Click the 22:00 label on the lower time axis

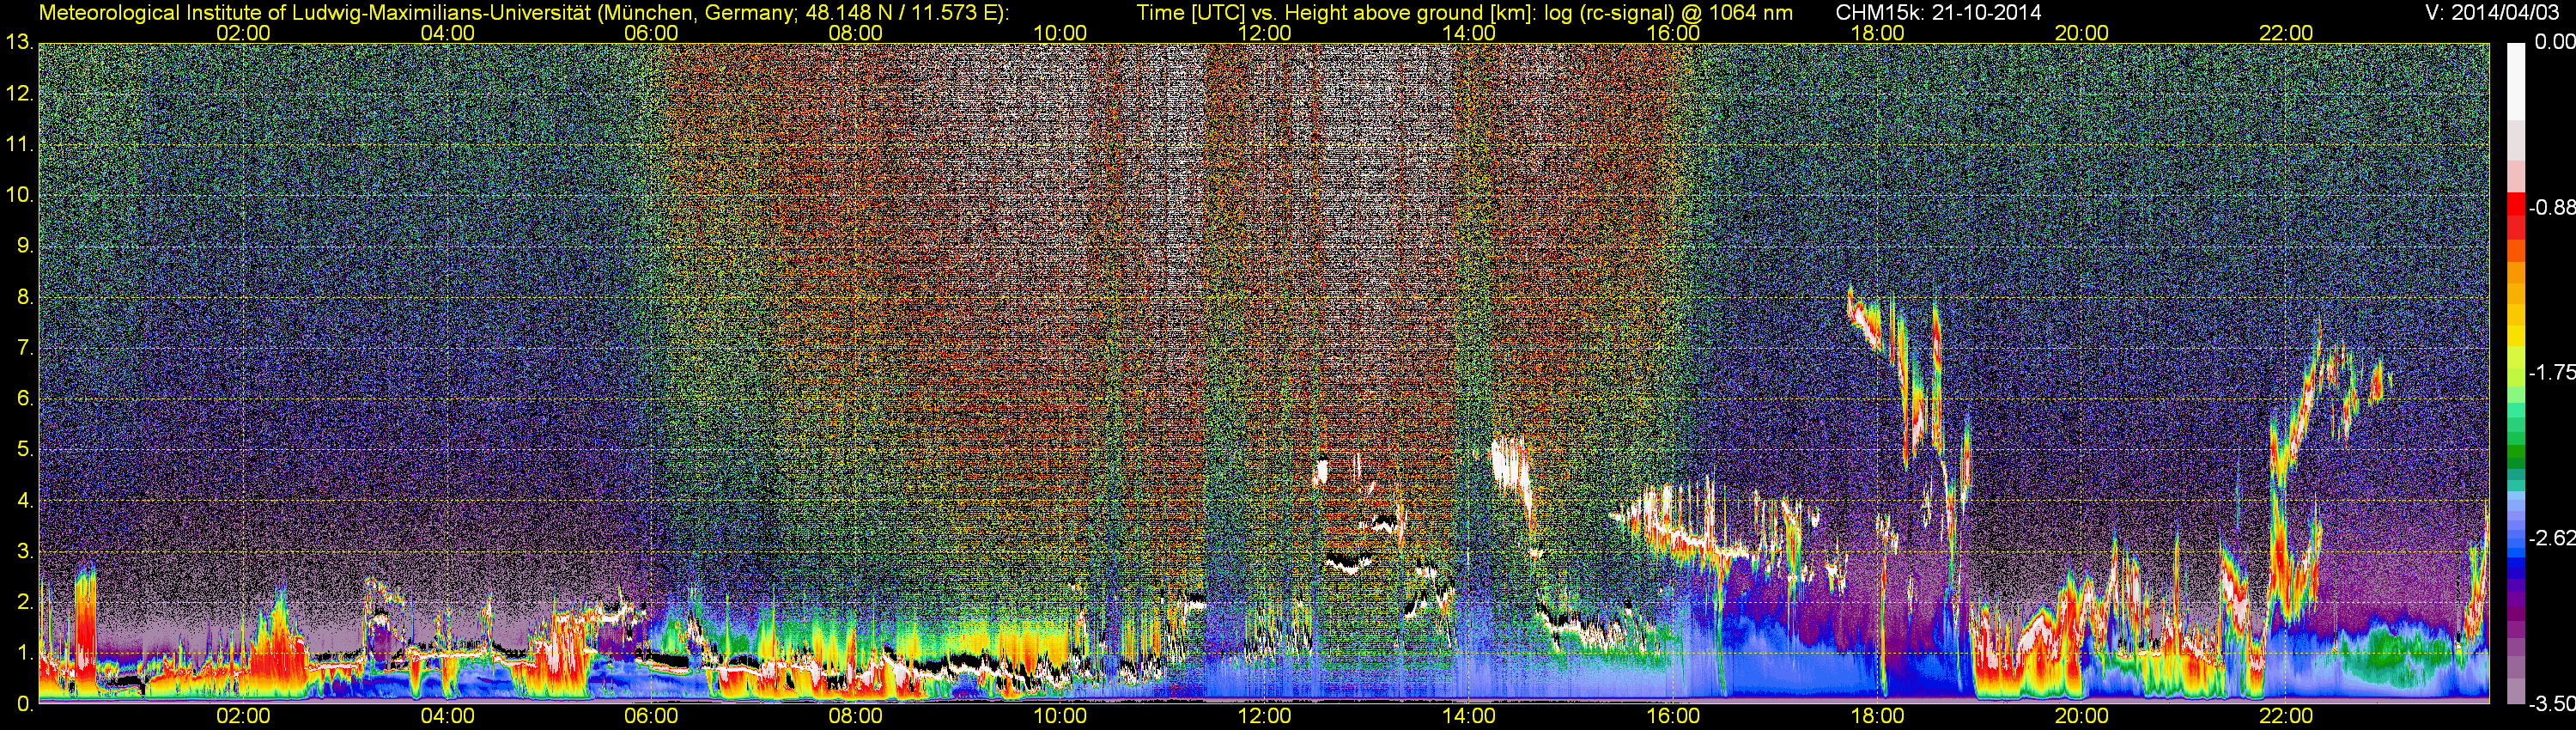pos(2286,717)
